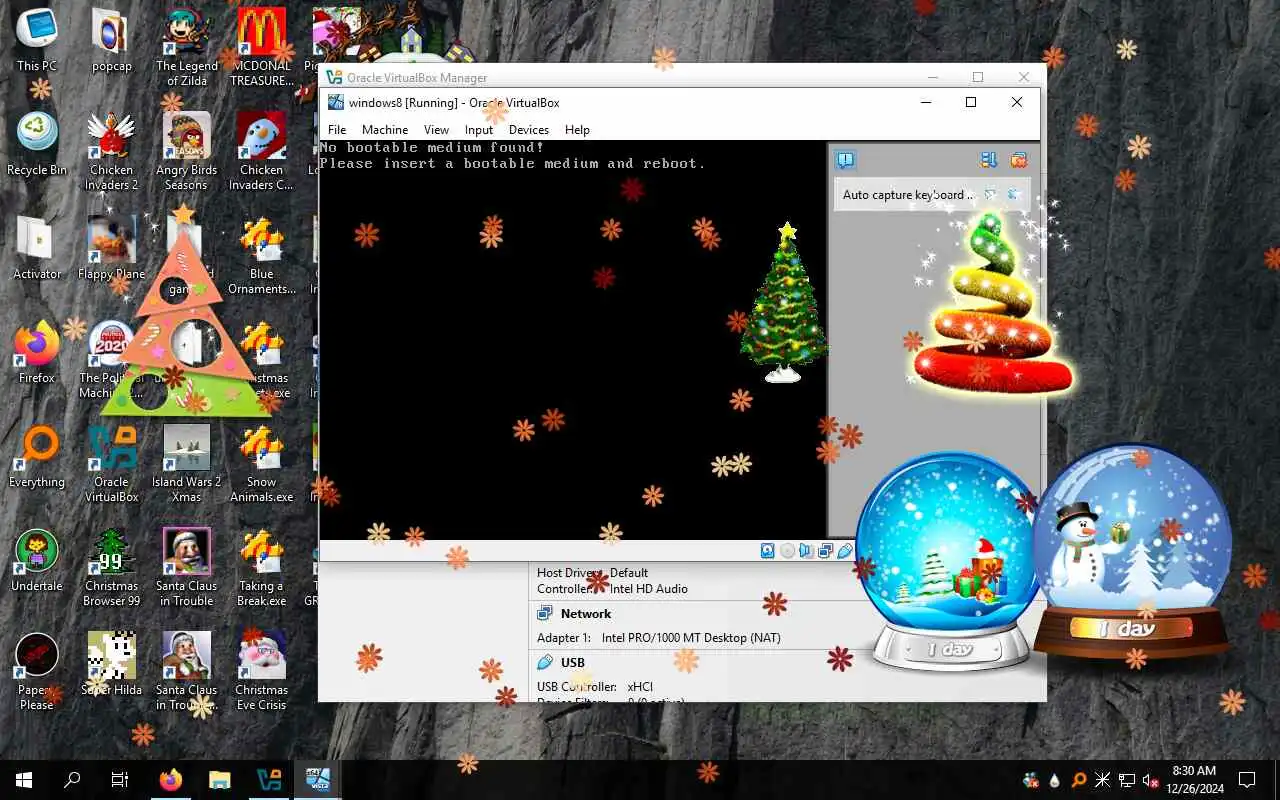The height and width of the screenshot is (800, 1280).
Task: Open the Windows Start menu
Action: (24, 780)
